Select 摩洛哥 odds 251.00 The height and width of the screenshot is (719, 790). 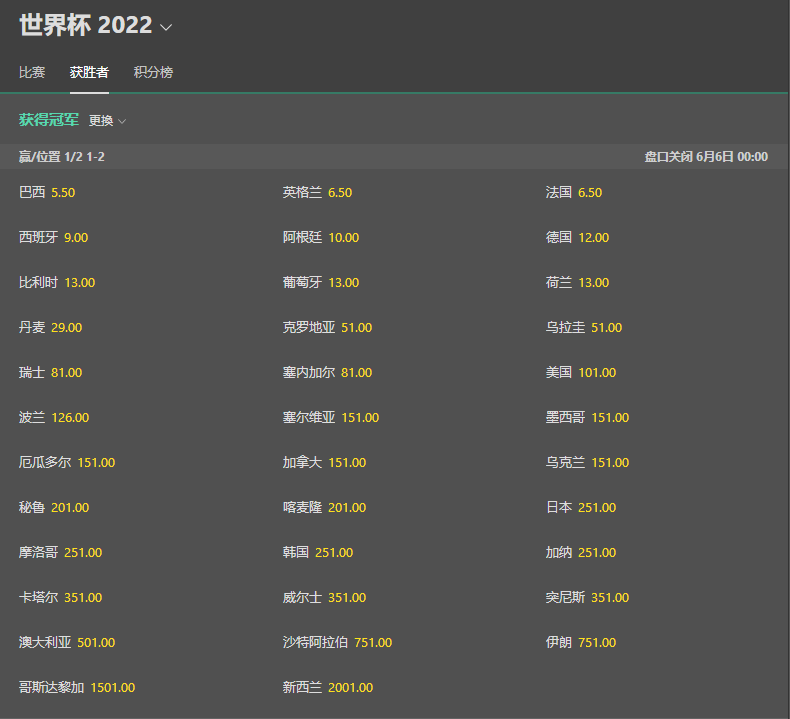[x=60, y=552]
